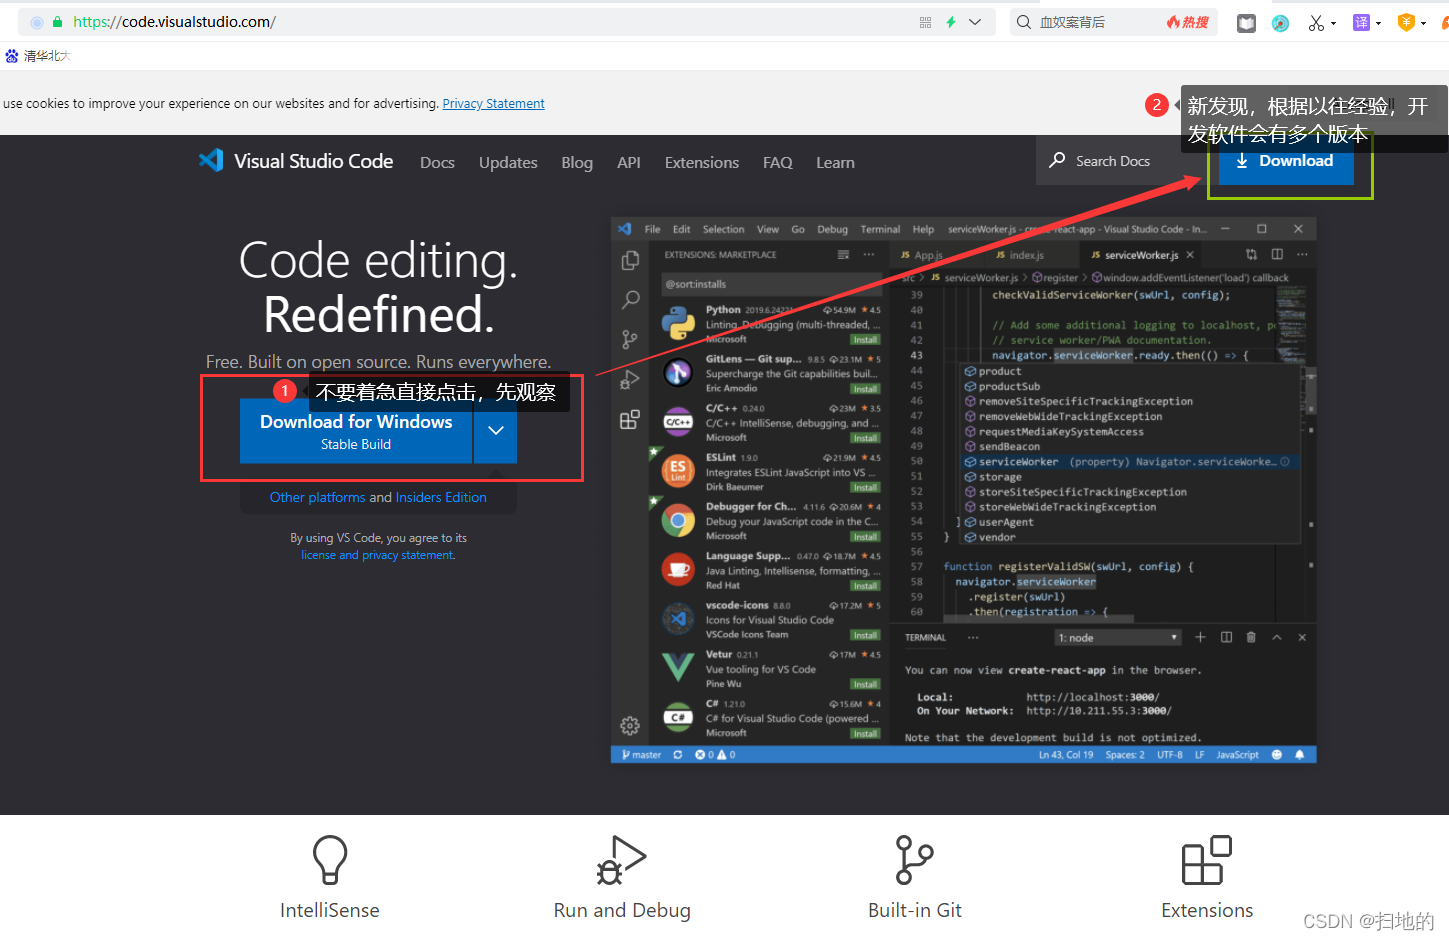Click the split editor icon in the editor title bar
This screenshot has height=940, width=1449.
[1277, 254]
